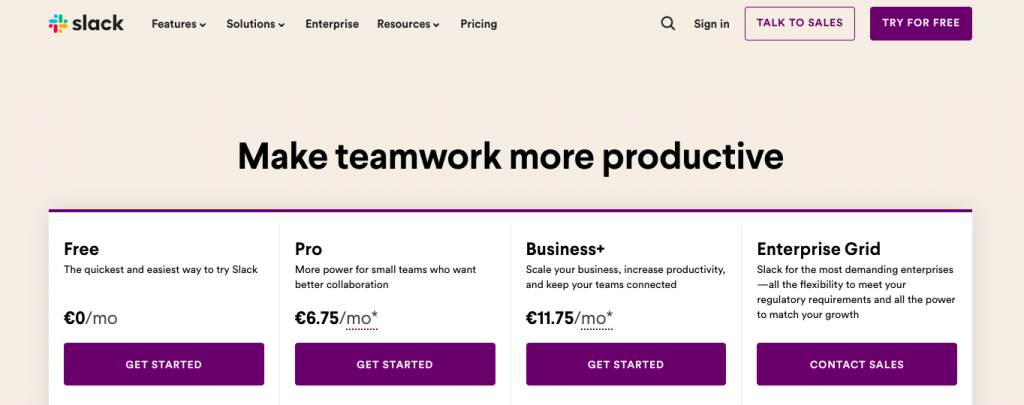Open search with the magnifying glass icon
The height and width of the screenshot is (405, 1024).
pyautogui.click(x=668, y=24)
